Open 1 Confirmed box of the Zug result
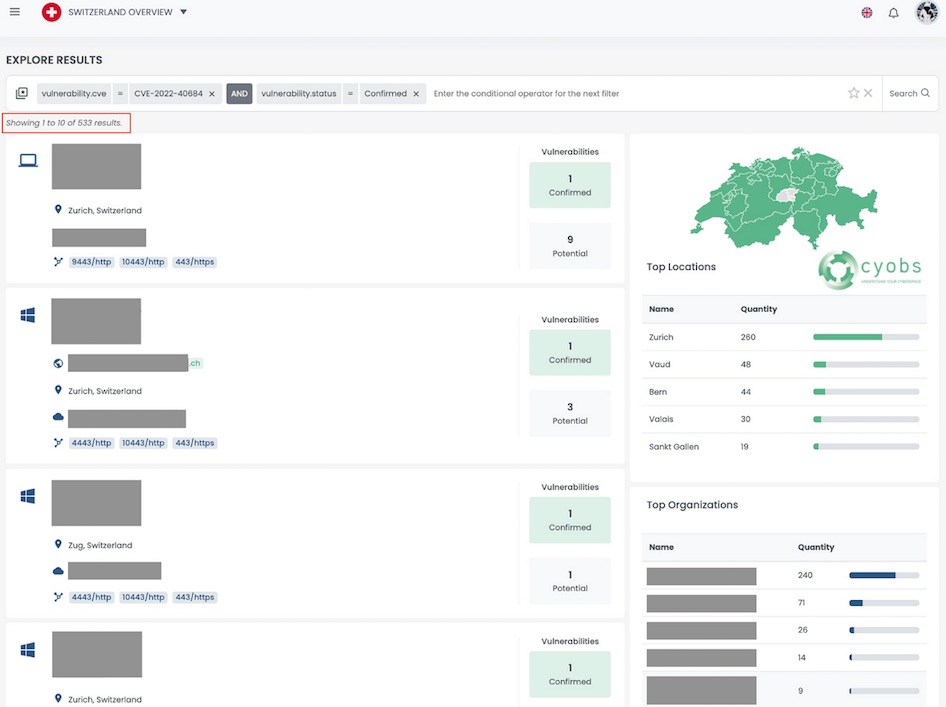946x707 pixels. pyautogui.click(x=570, y=520)
